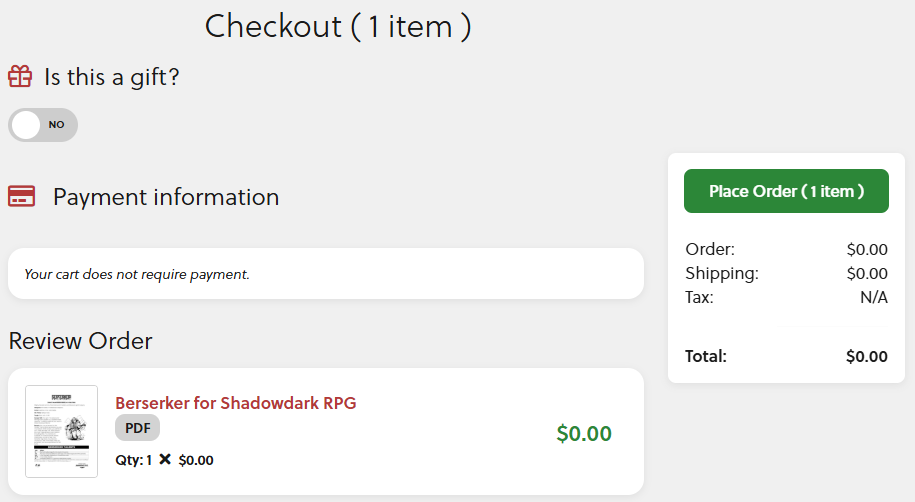Click the Shipping cost line in summary
Image resolution: width=915 pixels, height=502 pixels.
click(x=786, y=273)
